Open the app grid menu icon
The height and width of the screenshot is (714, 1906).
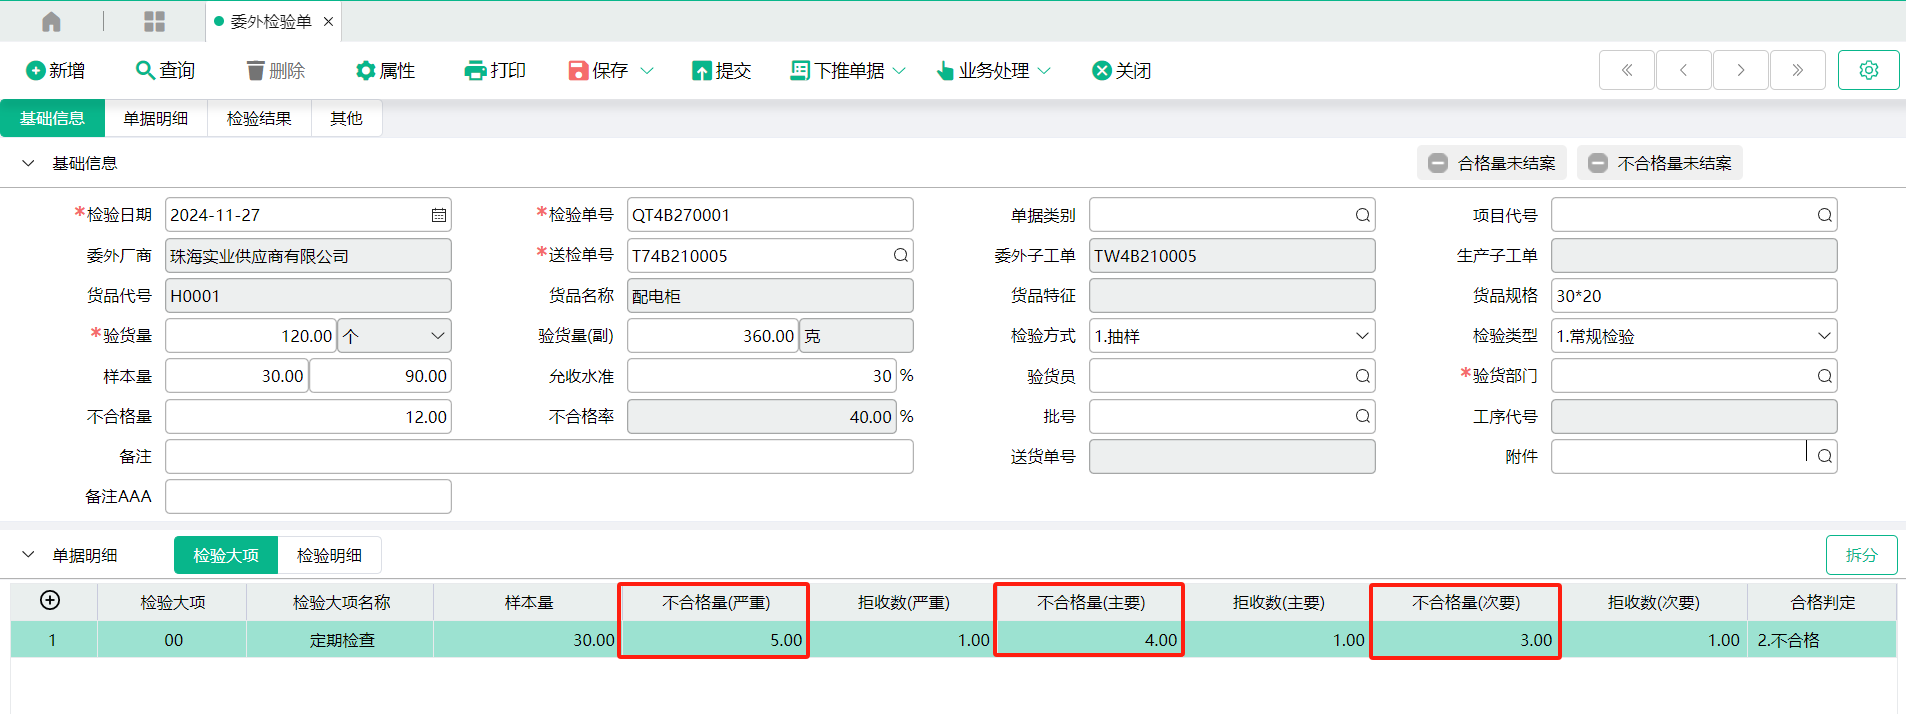(x=154, y=21)
